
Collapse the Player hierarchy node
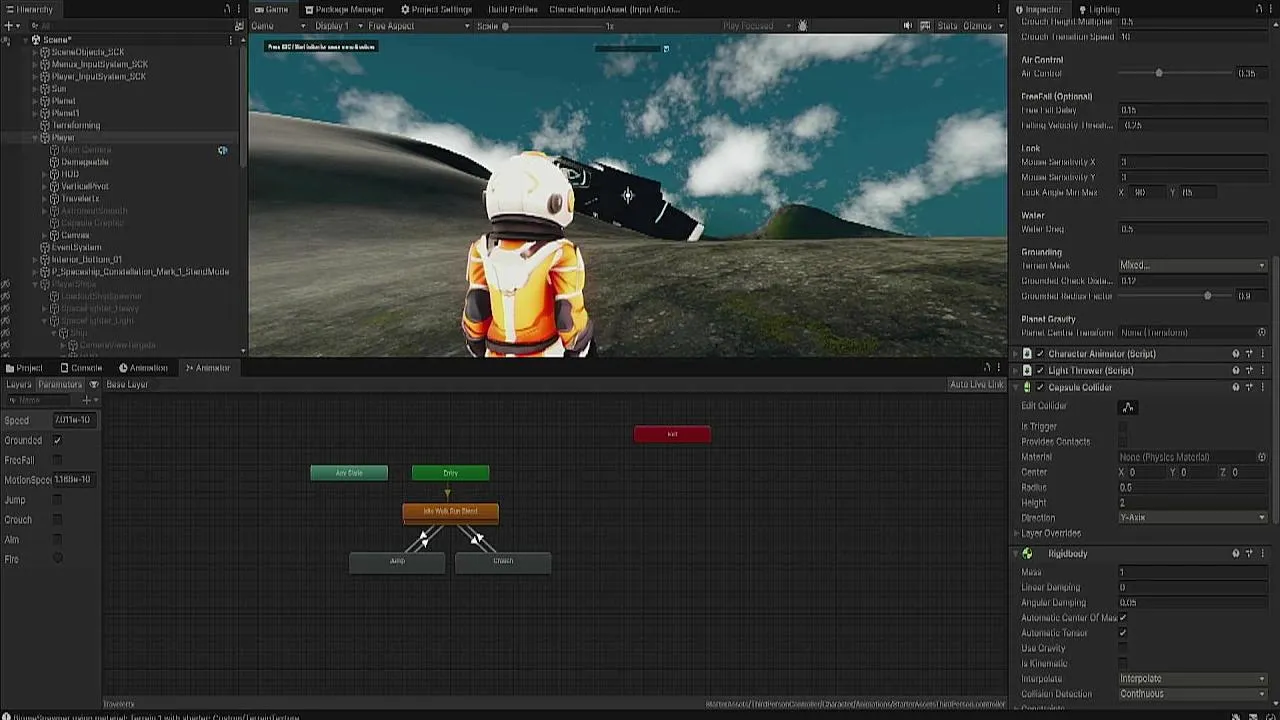click(x=35, y=138)
